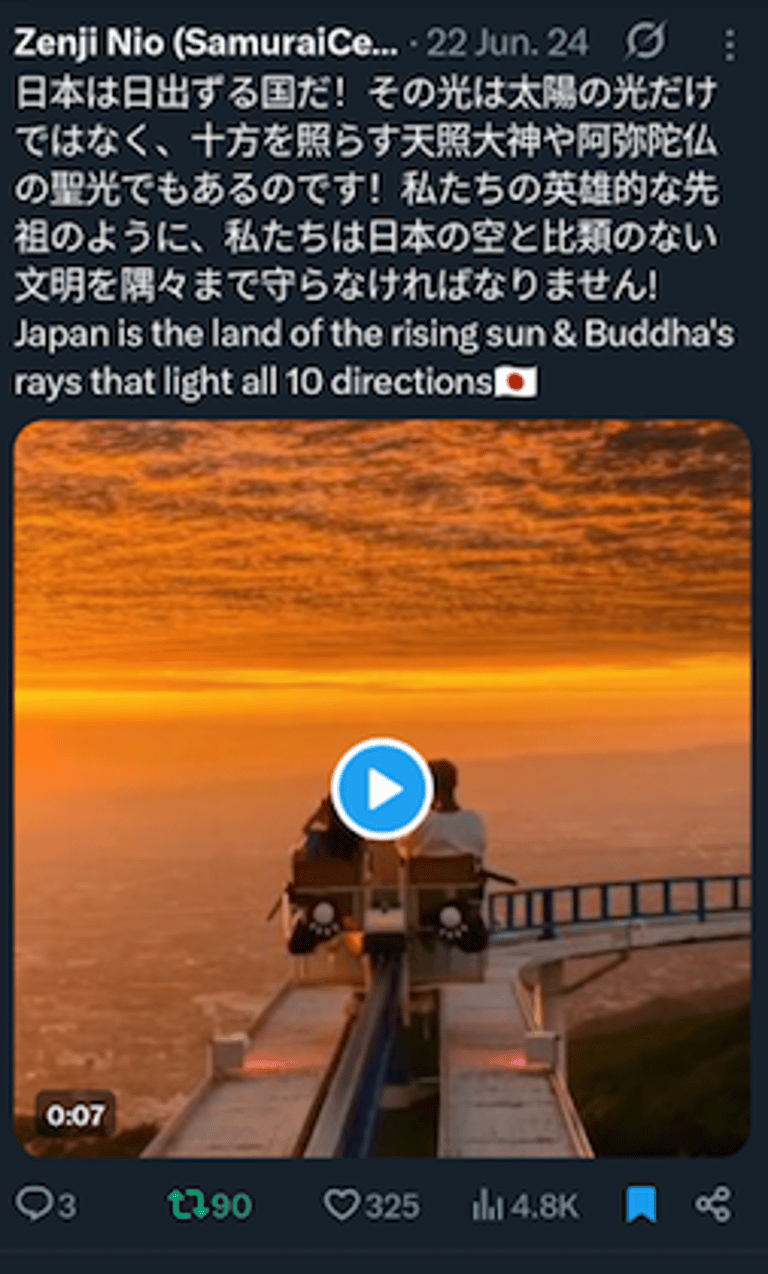The width and height of the screenshot is (768, 1274).
Task: Click the reply count 3
Action: click(67, 1206)
